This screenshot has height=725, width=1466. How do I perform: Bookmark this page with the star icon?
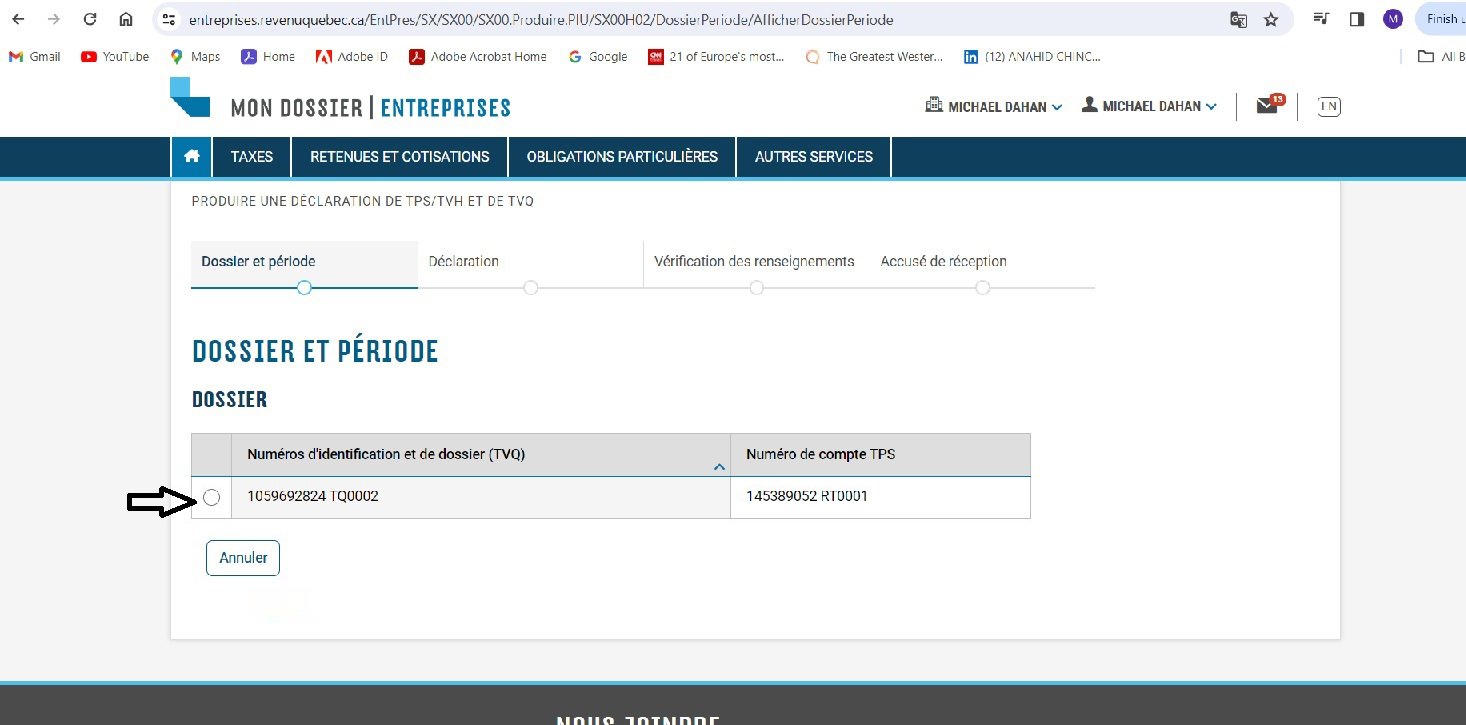1271,19
